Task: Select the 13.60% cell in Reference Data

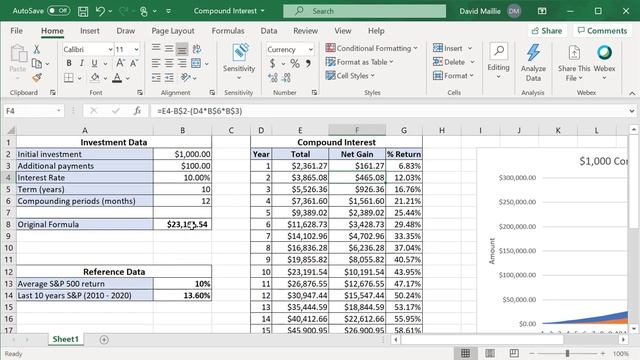Action: pos(182,296)
